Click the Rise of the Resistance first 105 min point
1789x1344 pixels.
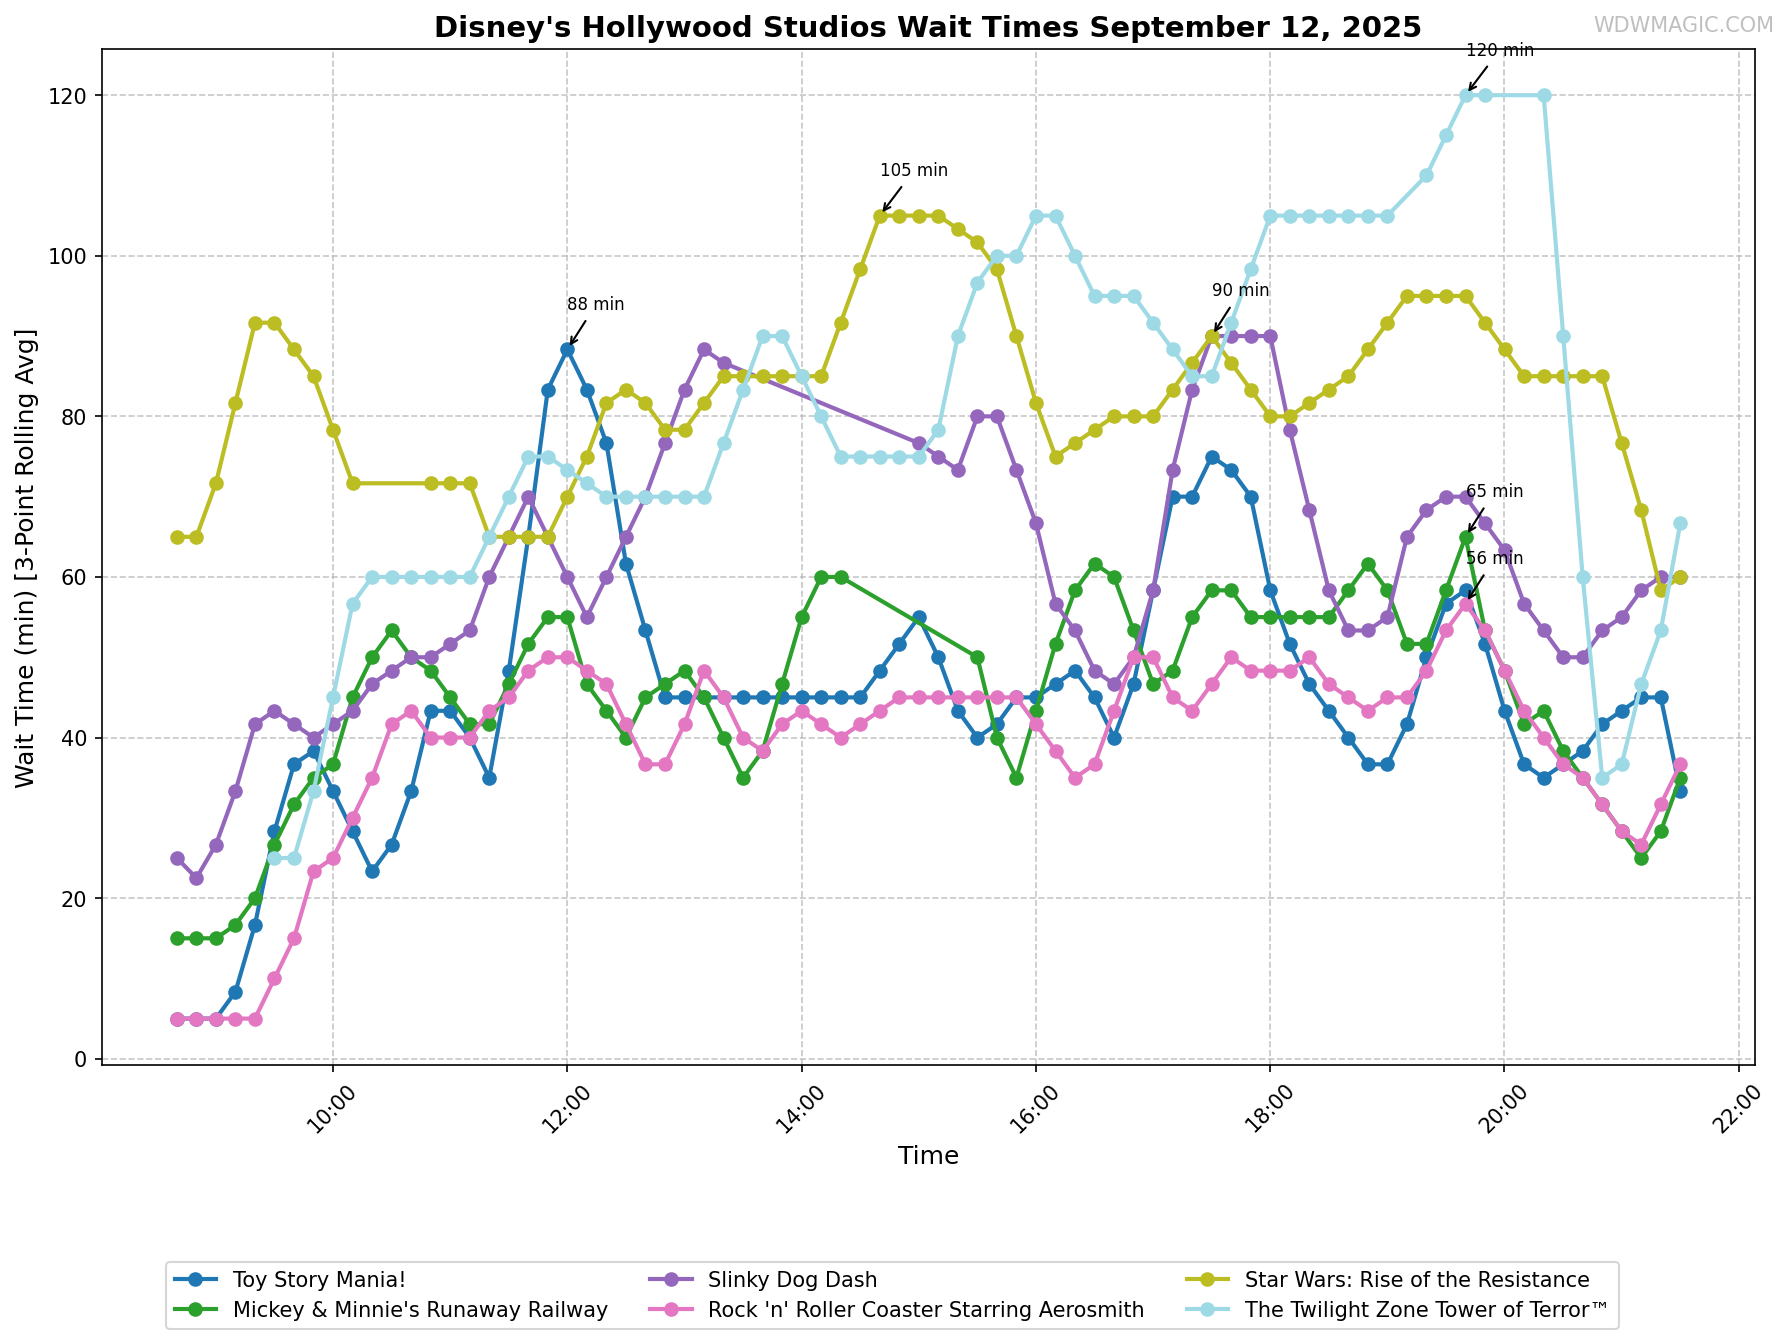[x=880, y=216]
